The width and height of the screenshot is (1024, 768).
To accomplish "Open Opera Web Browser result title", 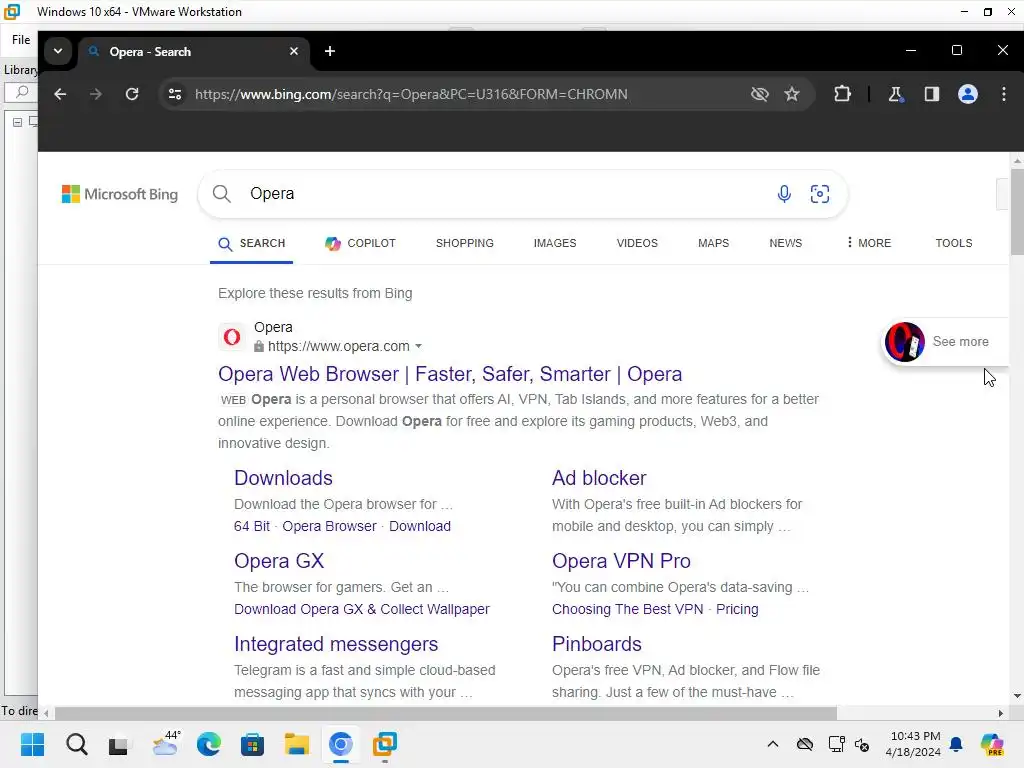I will [450, 374].
